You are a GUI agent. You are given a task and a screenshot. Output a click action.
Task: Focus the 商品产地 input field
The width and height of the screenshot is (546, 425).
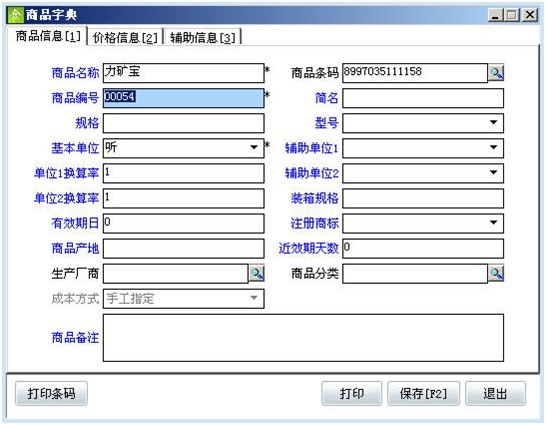coord(184,248)
